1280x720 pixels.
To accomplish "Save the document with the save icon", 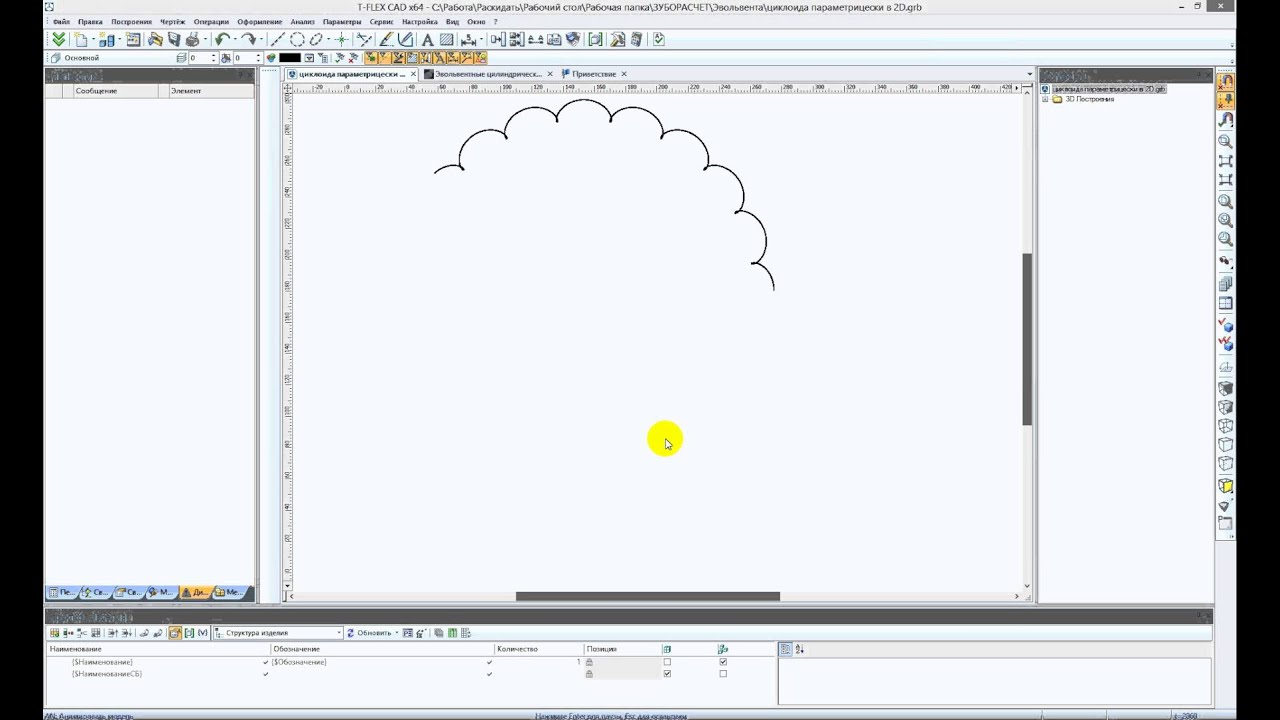I will point(174,39).
